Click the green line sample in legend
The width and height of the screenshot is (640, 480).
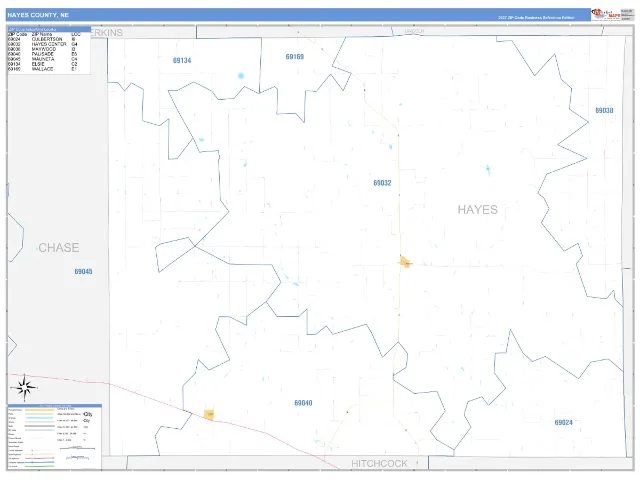[40, 466]
